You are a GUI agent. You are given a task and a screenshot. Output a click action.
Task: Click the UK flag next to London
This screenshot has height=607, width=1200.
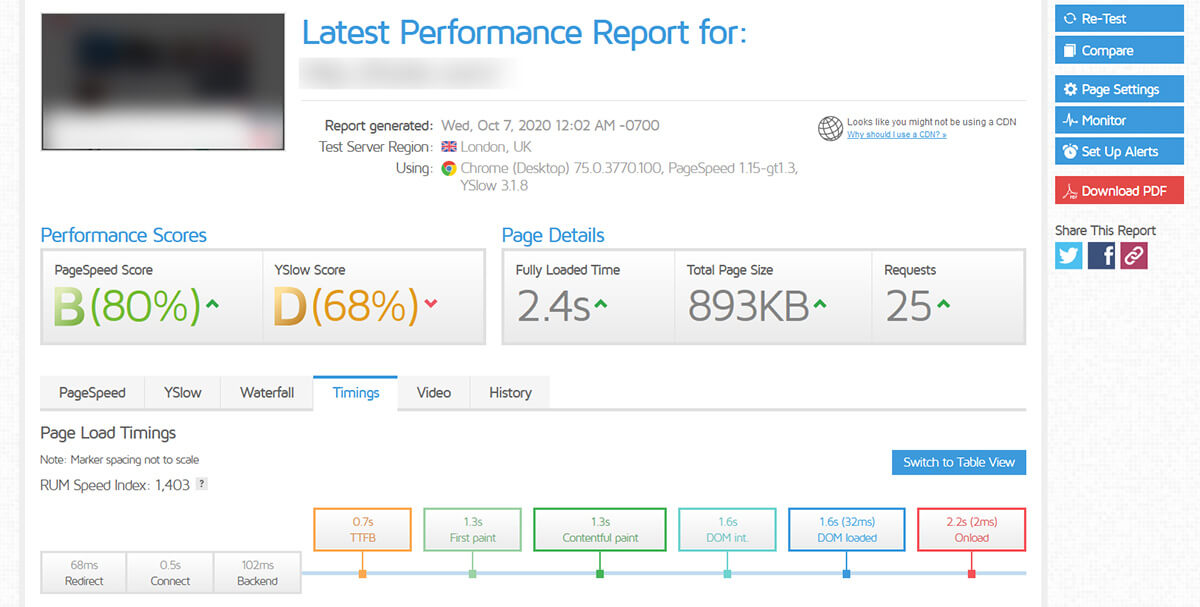click(449, 146)
